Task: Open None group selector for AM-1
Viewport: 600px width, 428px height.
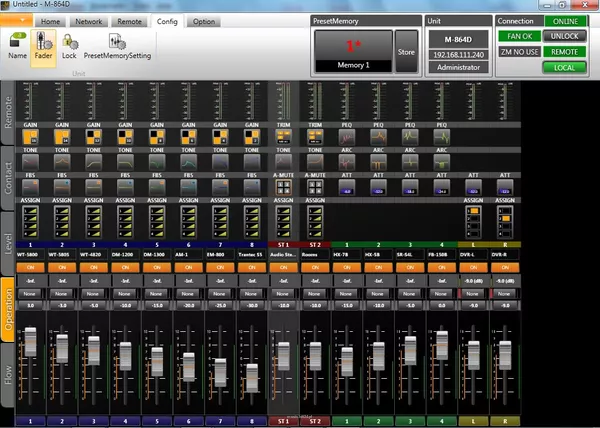Action: 188,294
